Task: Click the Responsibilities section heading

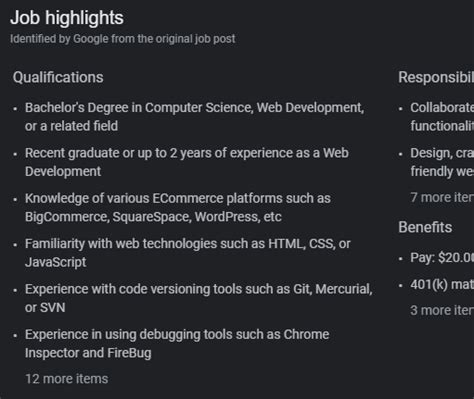Action: [436, 77]
